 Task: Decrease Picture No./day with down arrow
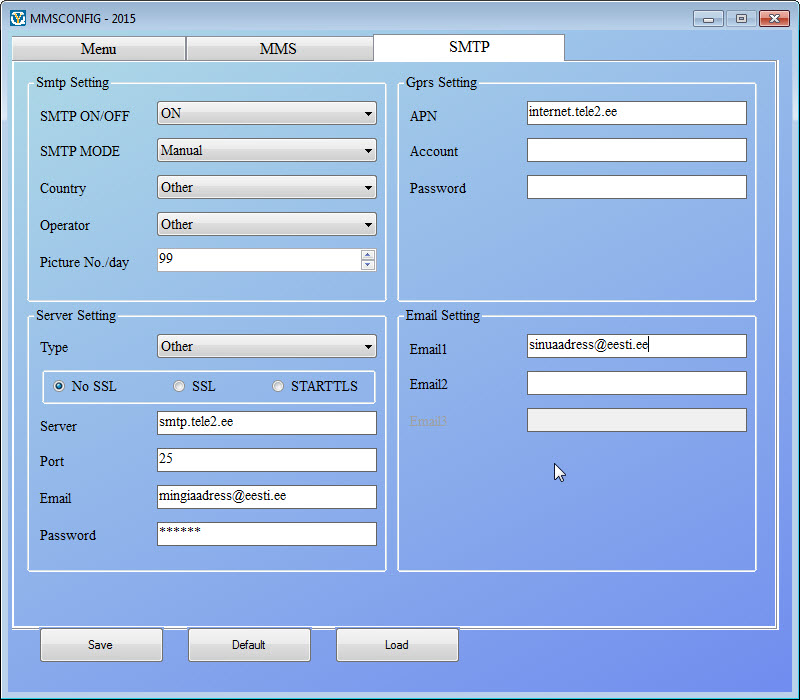pos(368,265)
